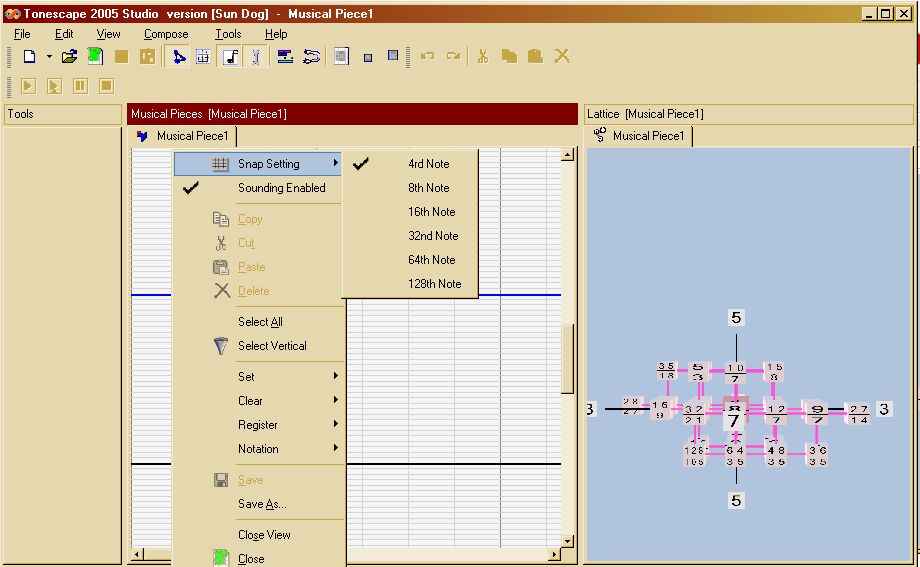Click the Stop playback button

click(106, 86)
